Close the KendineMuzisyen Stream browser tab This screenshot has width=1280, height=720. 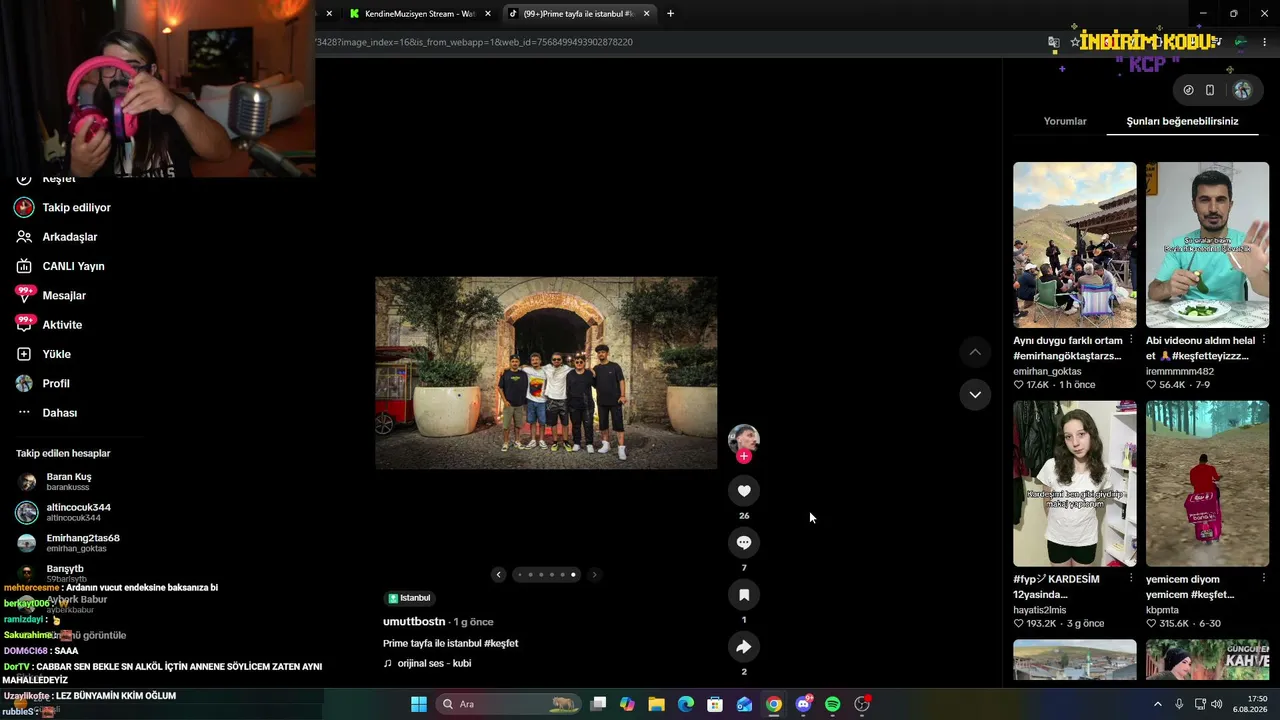[x=488, y=14]
